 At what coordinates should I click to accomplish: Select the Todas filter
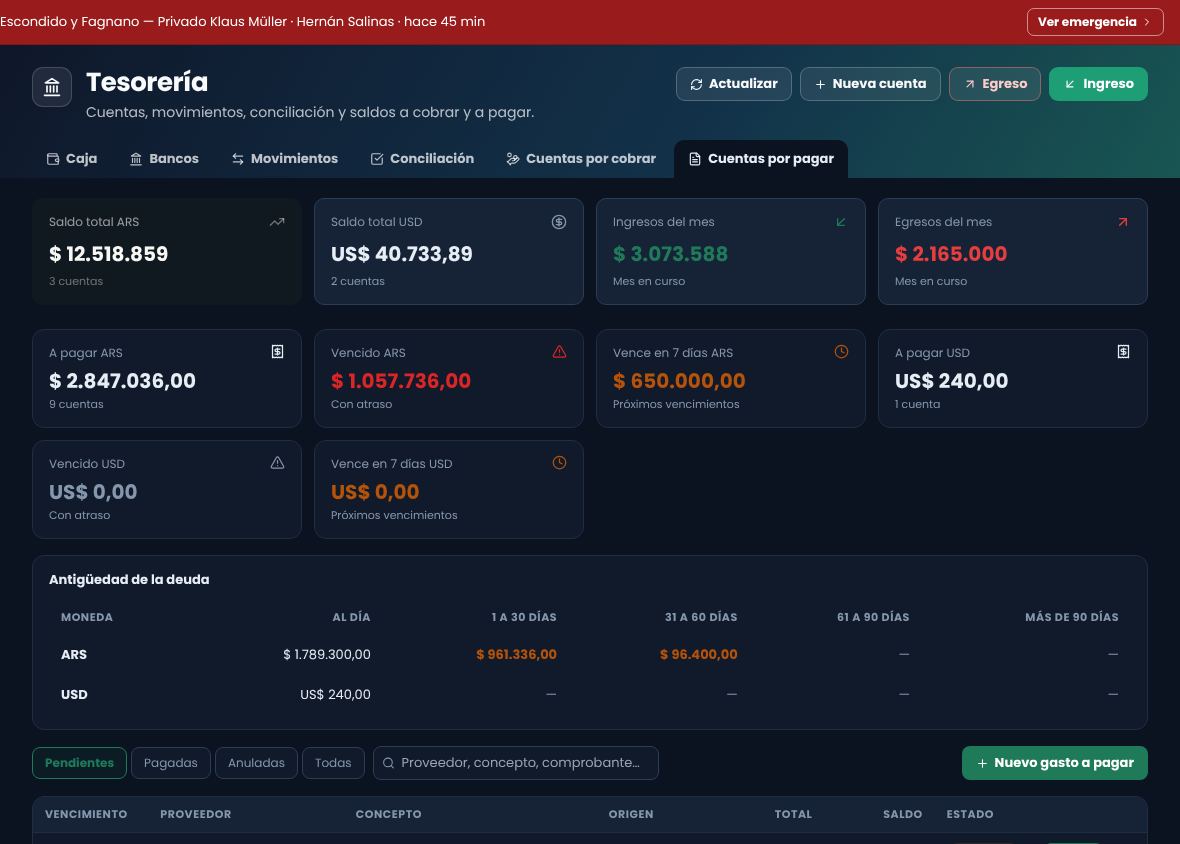tap(333, 763)
